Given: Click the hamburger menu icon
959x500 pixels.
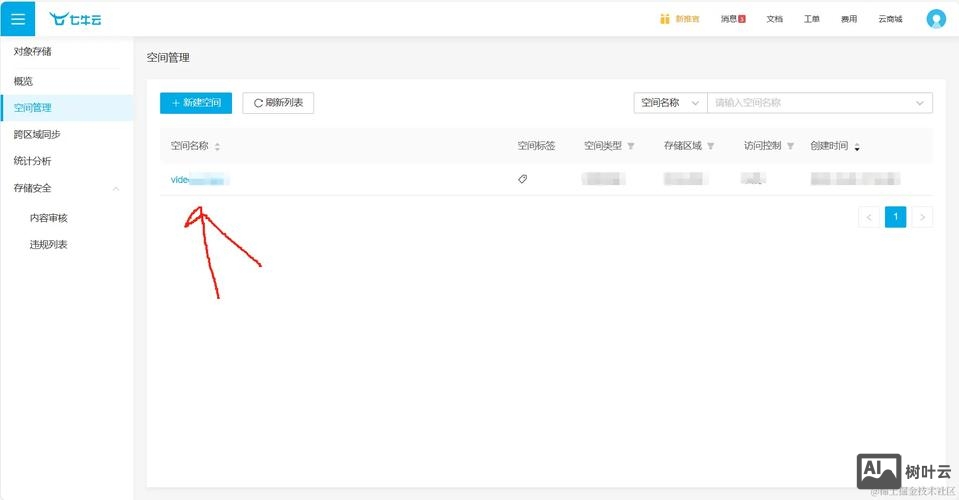Looking at the screenshot, I should [17, 19].
